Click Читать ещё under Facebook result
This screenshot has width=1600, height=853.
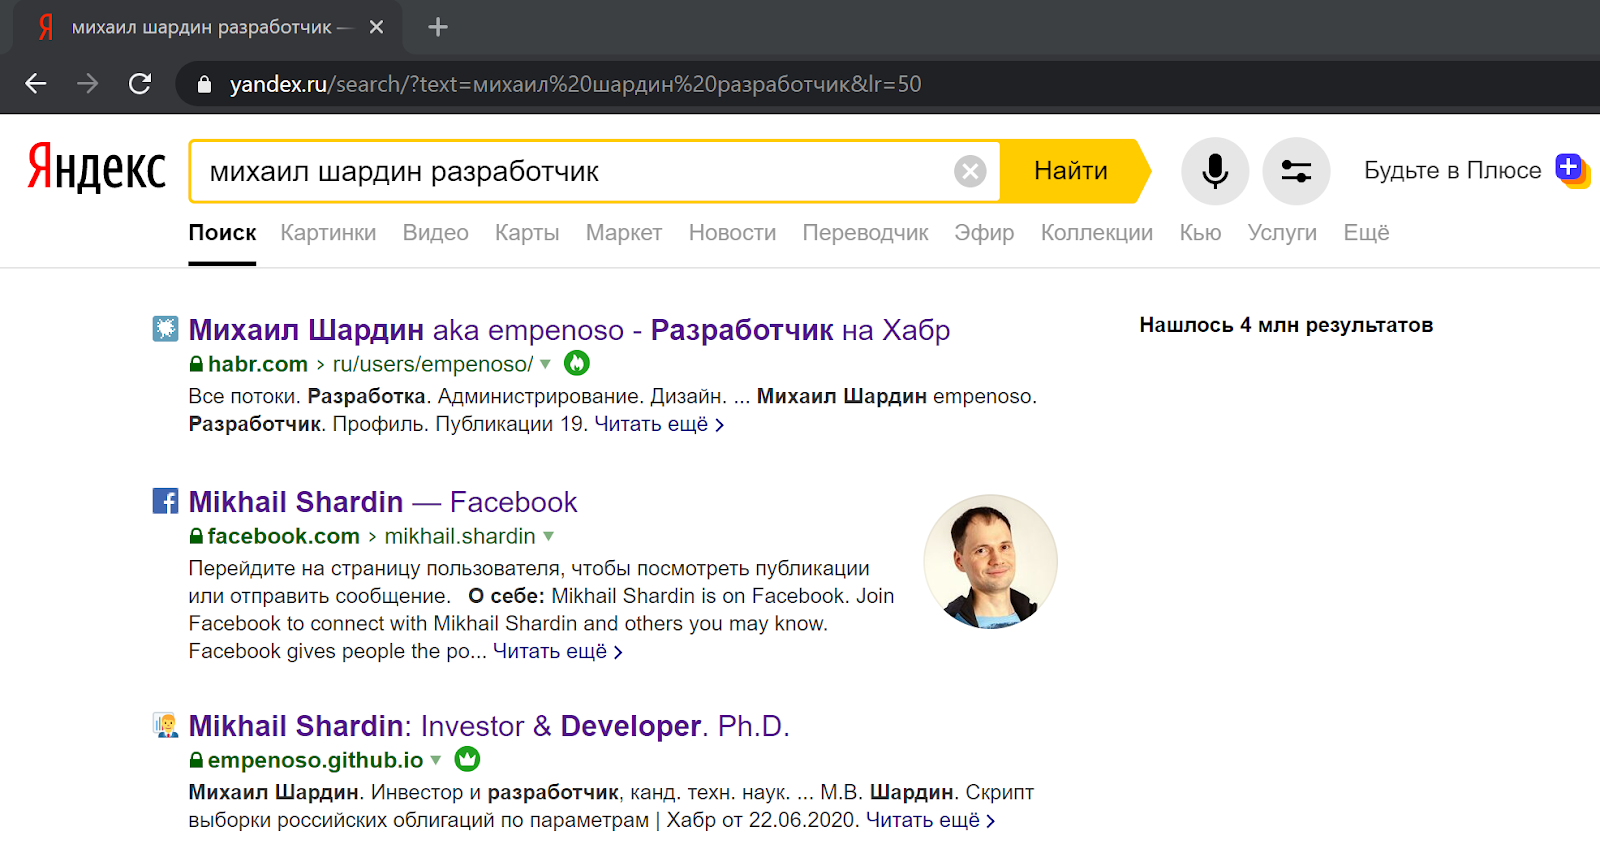(x=558, y=651)
